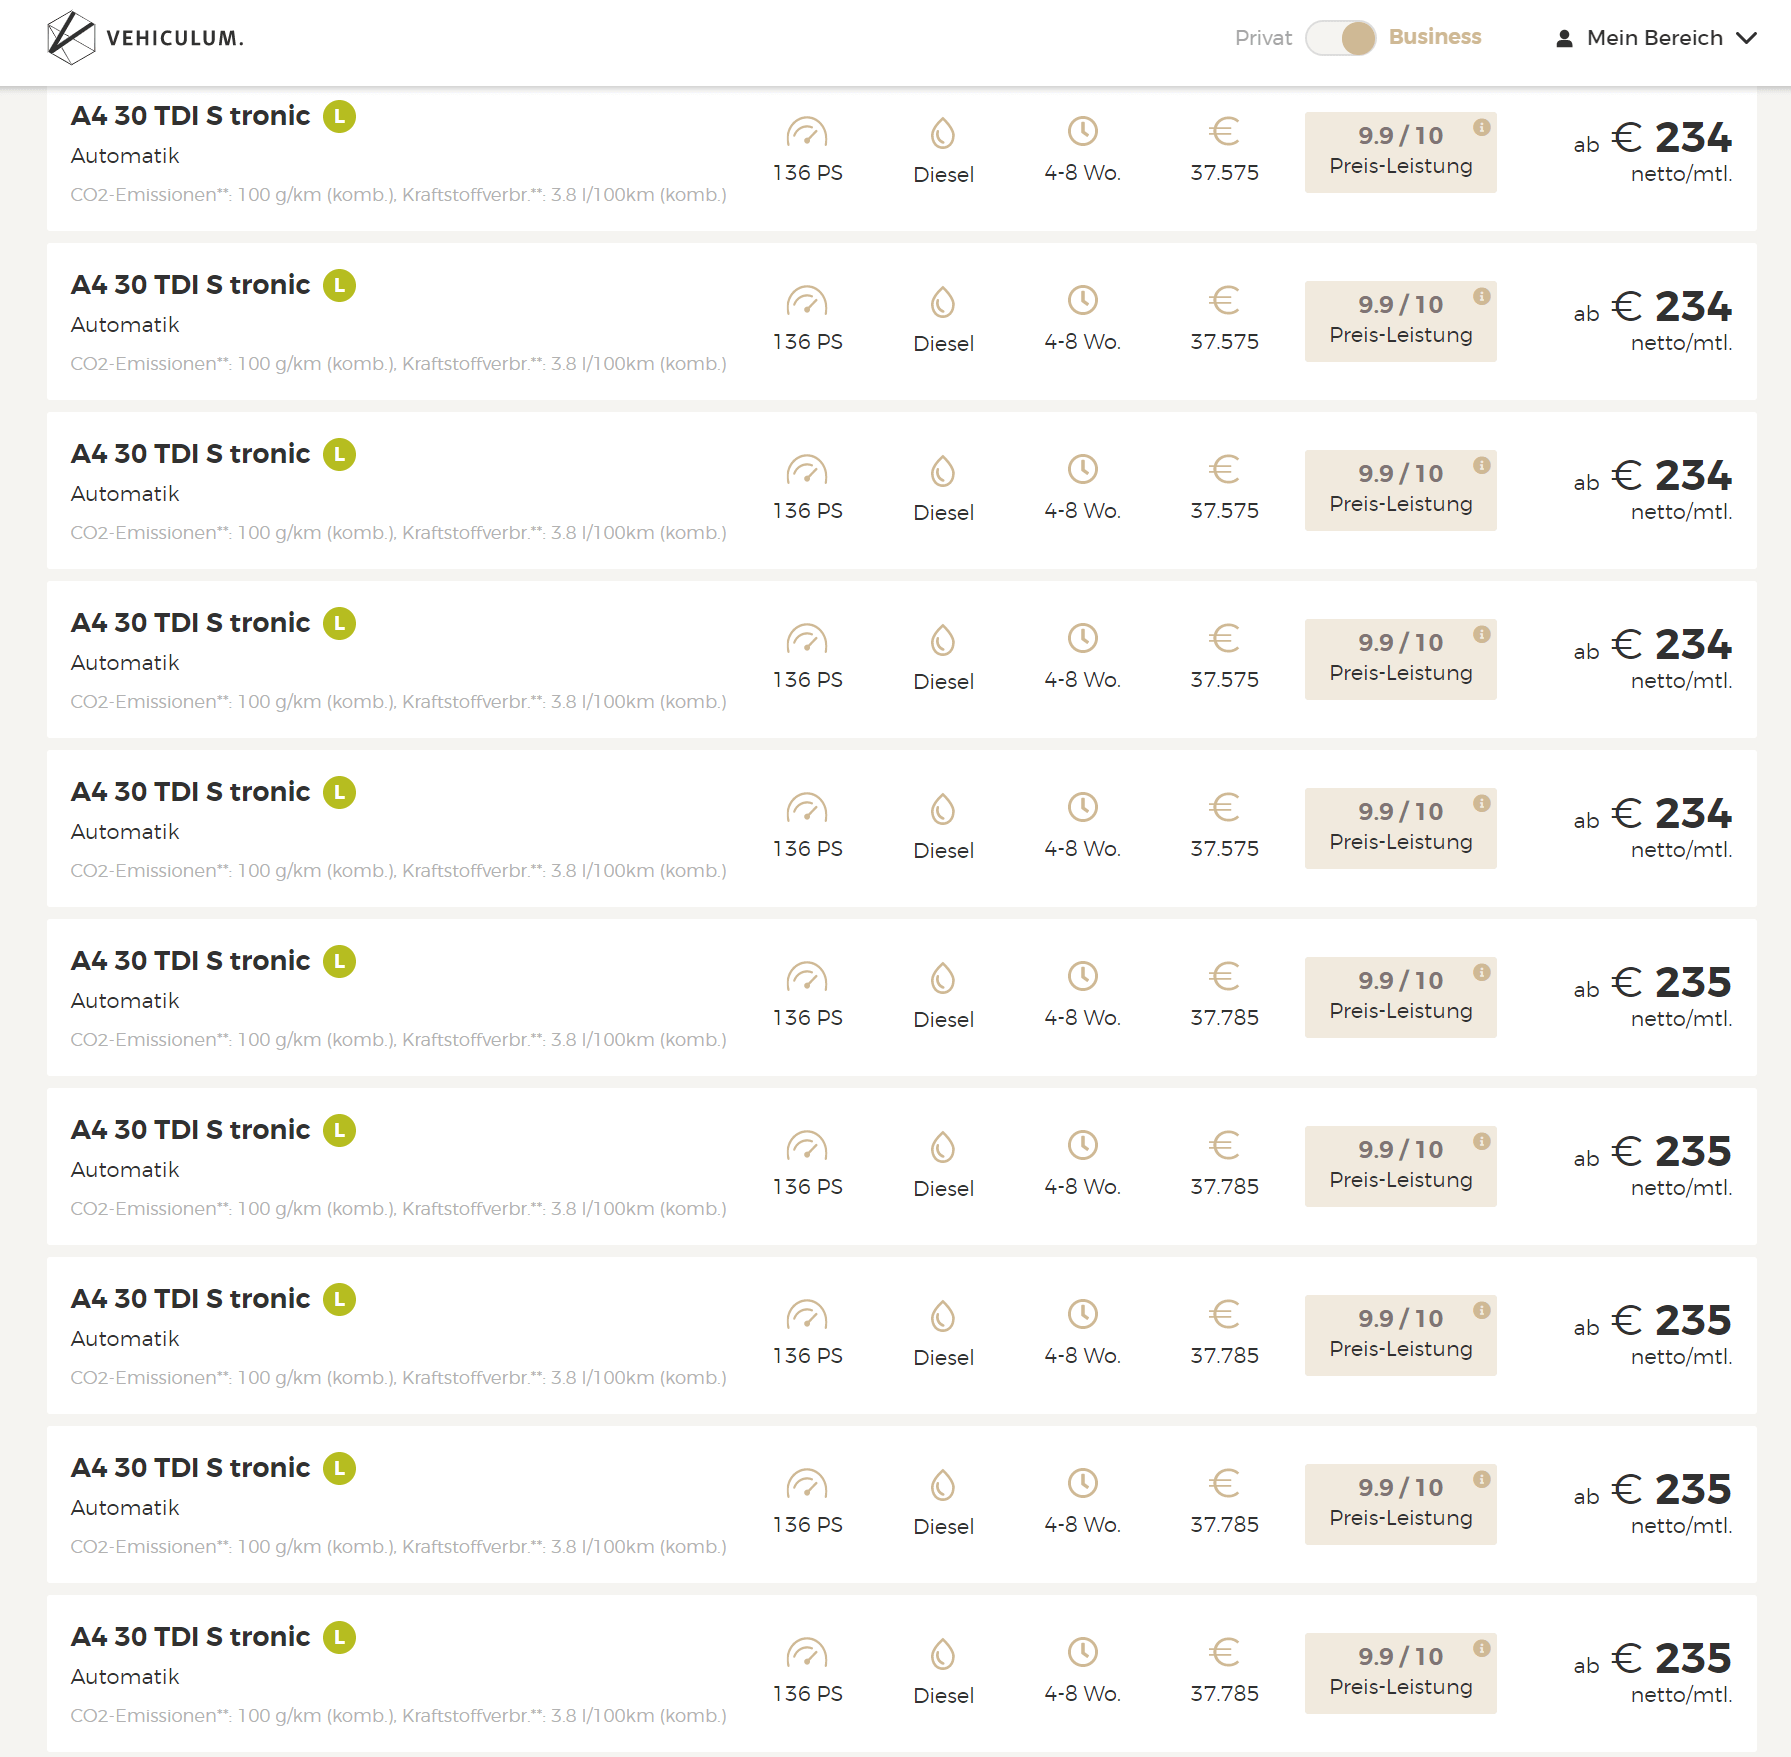Expand the Mein Bereich dropdown chevron
Image resolution: width=1791 pixels, height=1757 pixels.
(1746, 38)
